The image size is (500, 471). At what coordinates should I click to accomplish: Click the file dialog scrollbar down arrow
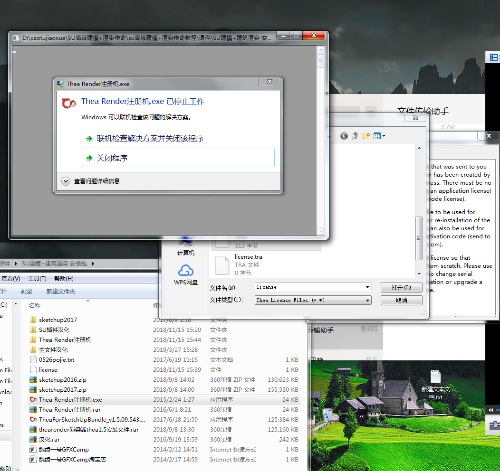419,274
